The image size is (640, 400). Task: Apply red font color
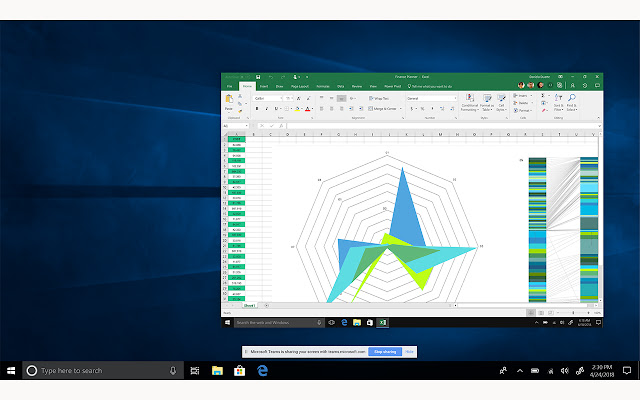coord(307,109)
